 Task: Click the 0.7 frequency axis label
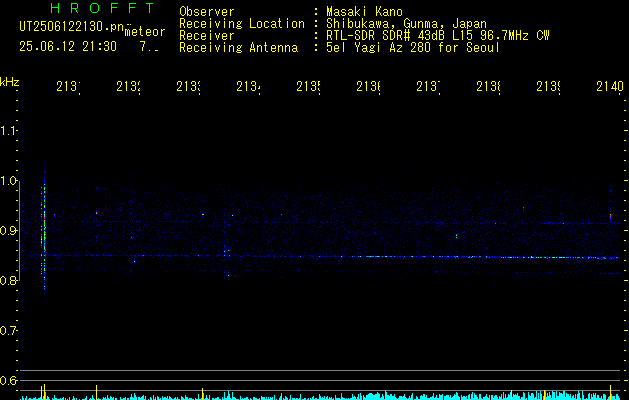(8, 330)
